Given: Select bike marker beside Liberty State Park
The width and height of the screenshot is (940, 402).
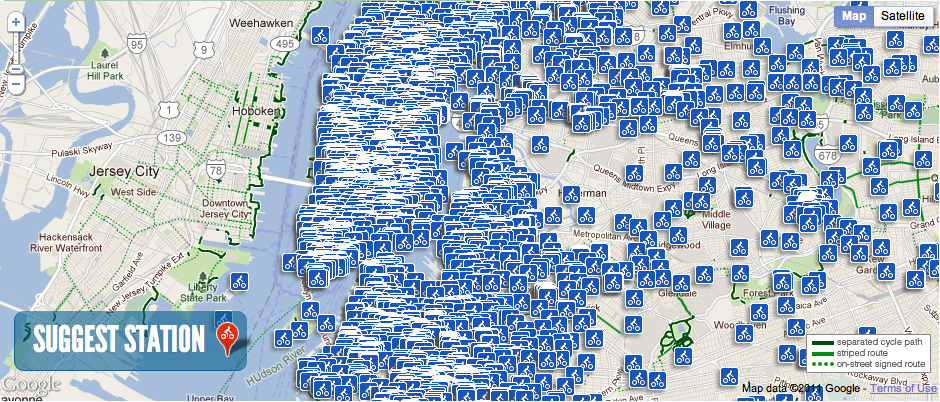Looking at the screenshot, I should [x=240, y=281].
